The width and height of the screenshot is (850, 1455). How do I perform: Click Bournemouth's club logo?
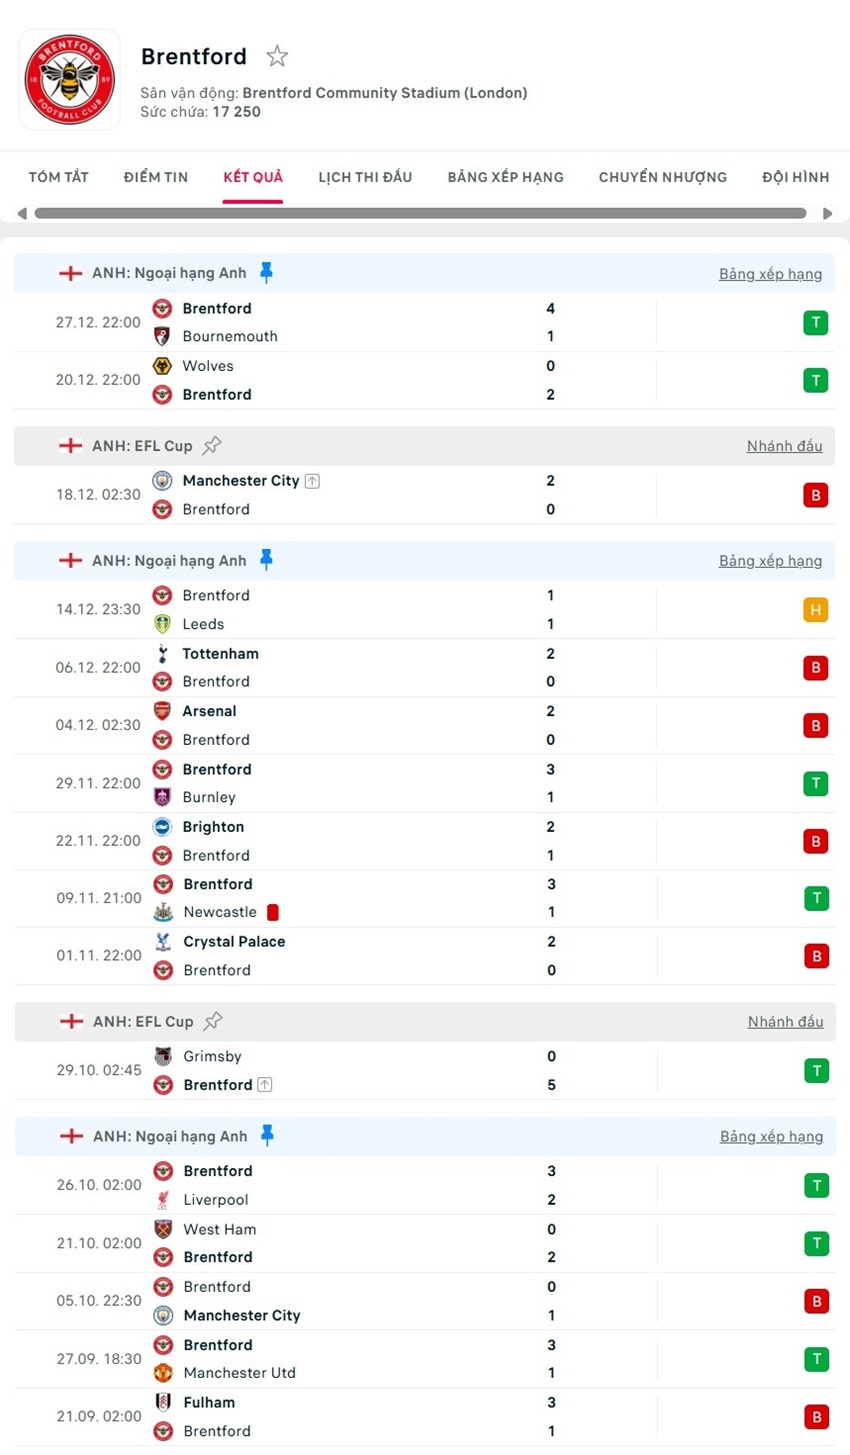pyautogui.click(x=162, y=336)
